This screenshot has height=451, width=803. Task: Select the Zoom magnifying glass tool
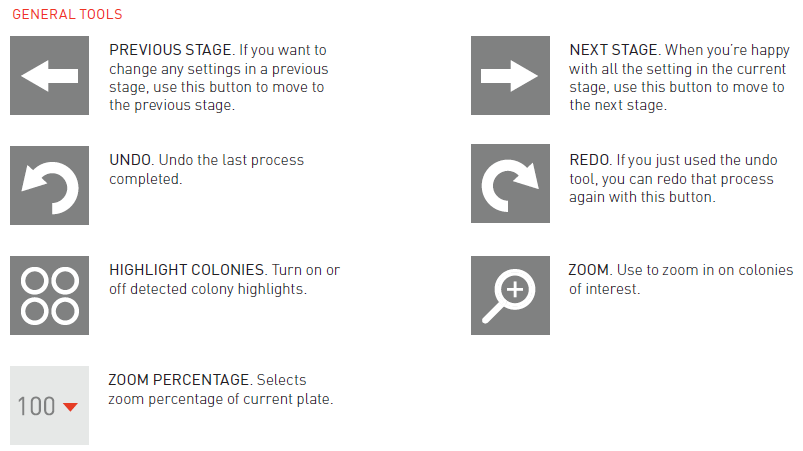pos(510,295)
